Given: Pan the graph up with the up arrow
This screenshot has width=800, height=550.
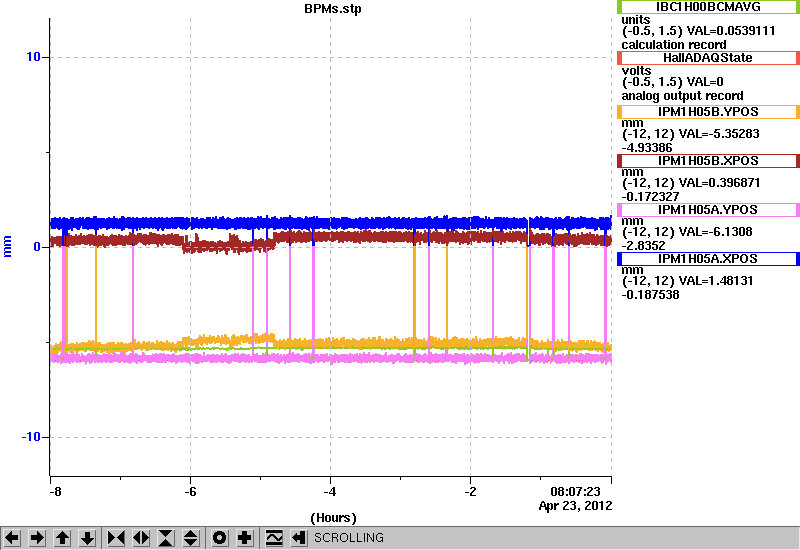Looking at the screenshot, I should [62, 538].
